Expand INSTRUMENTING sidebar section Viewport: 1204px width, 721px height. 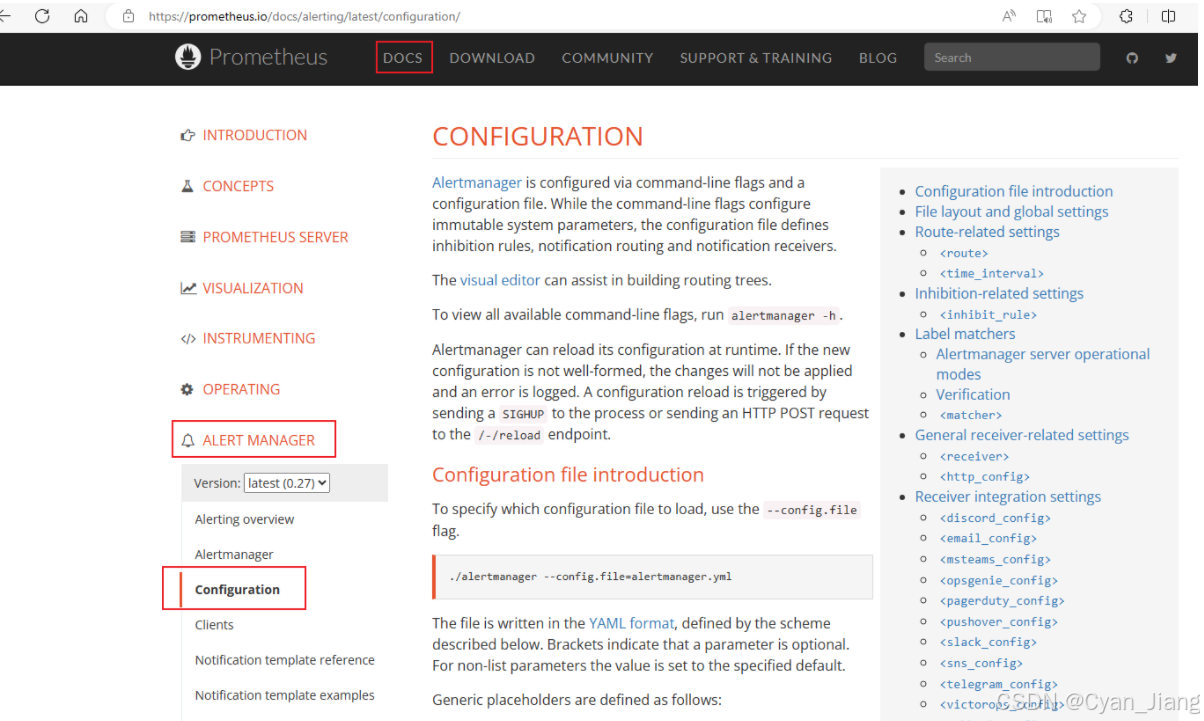[259, 338]
